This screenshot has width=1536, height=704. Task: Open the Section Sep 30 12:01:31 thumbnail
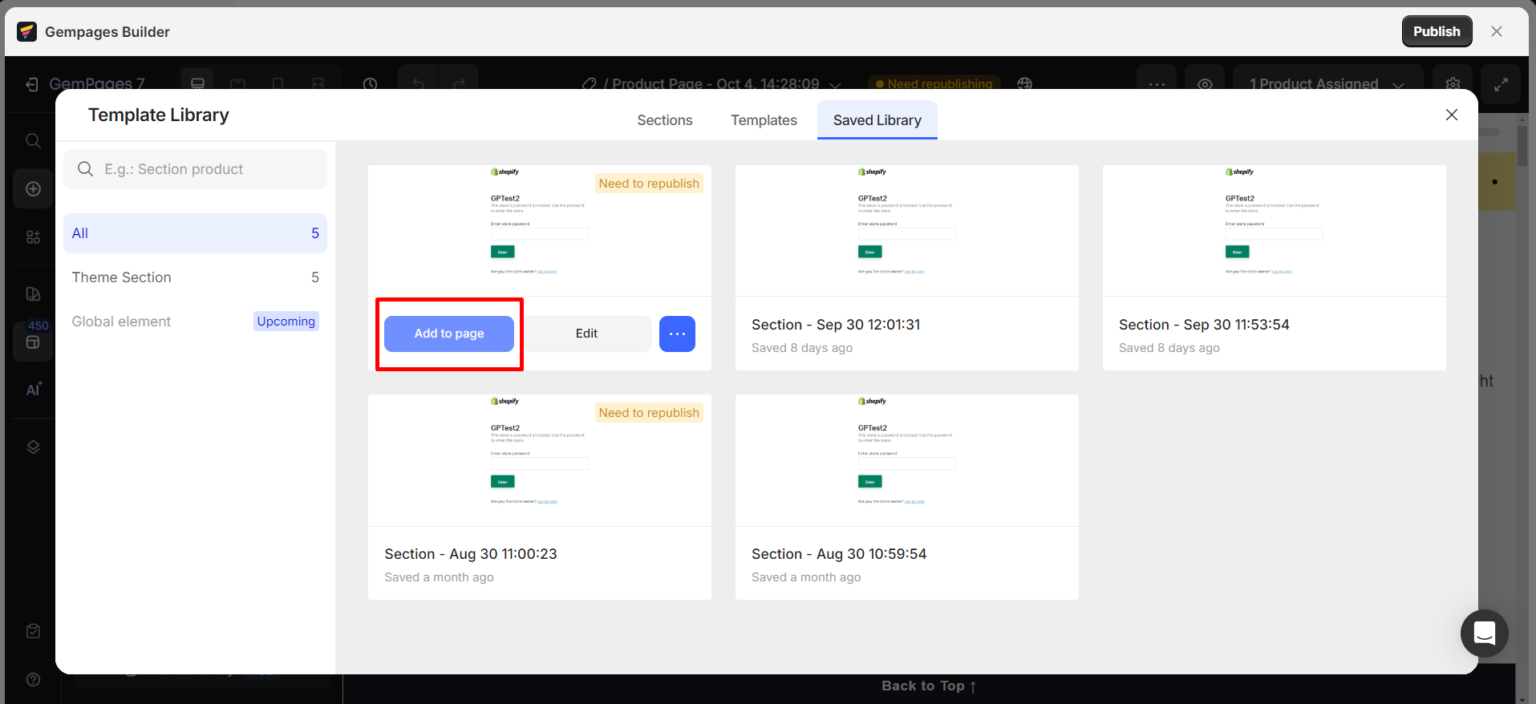point(906,230)
